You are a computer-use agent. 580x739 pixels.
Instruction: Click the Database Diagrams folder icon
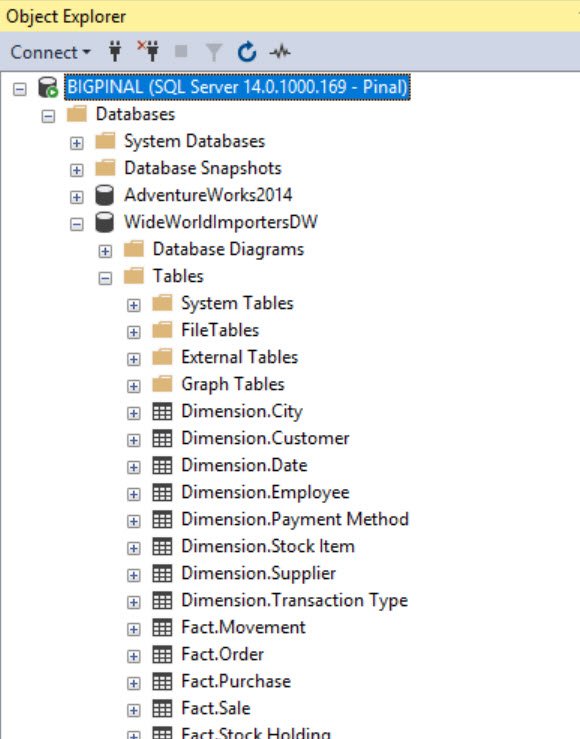tap(134, 249)
